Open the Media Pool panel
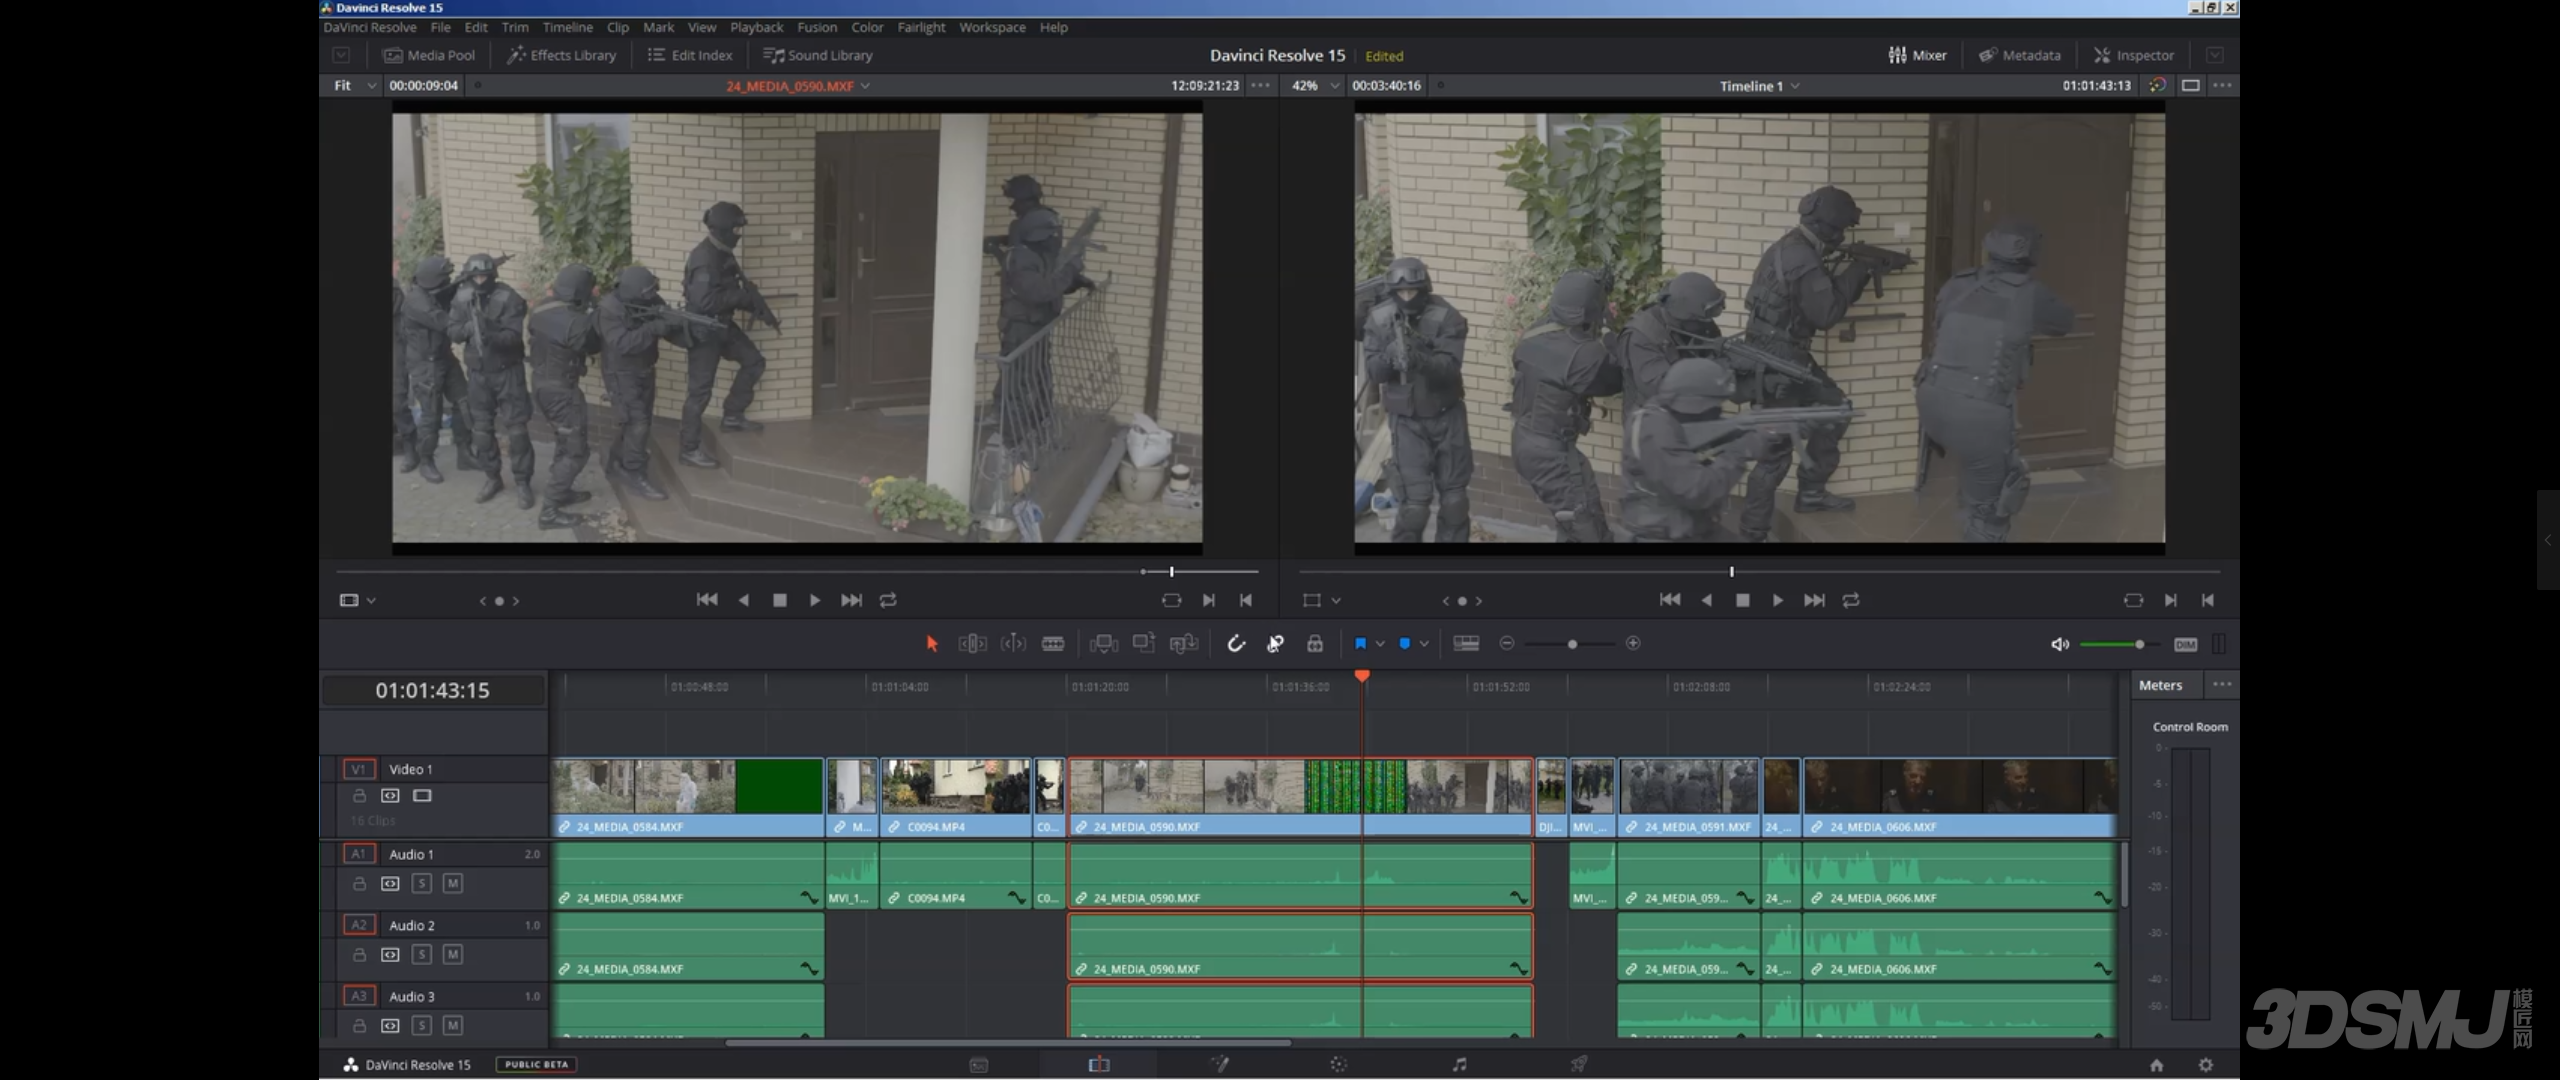 click(x=429, y=55)
